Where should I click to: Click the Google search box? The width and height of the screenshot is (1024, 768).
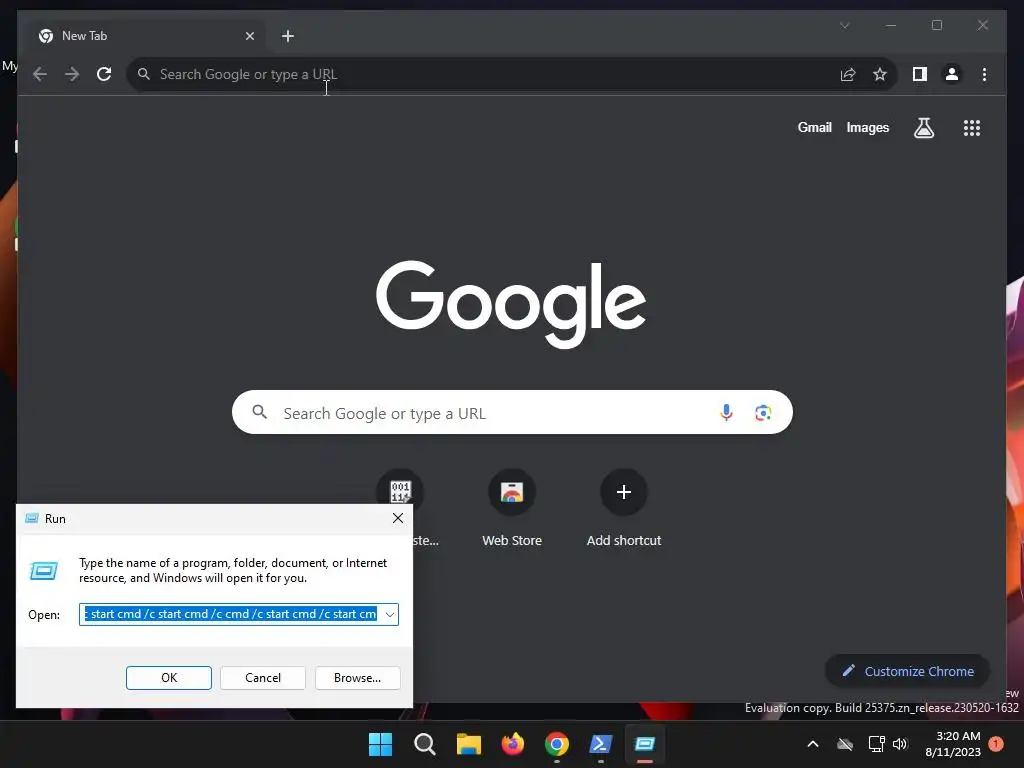512,412
